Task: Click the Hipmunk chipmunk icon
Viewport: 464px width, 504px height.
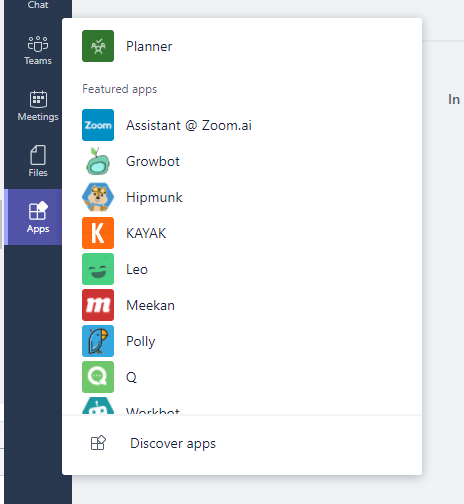Action: point(98,197)
